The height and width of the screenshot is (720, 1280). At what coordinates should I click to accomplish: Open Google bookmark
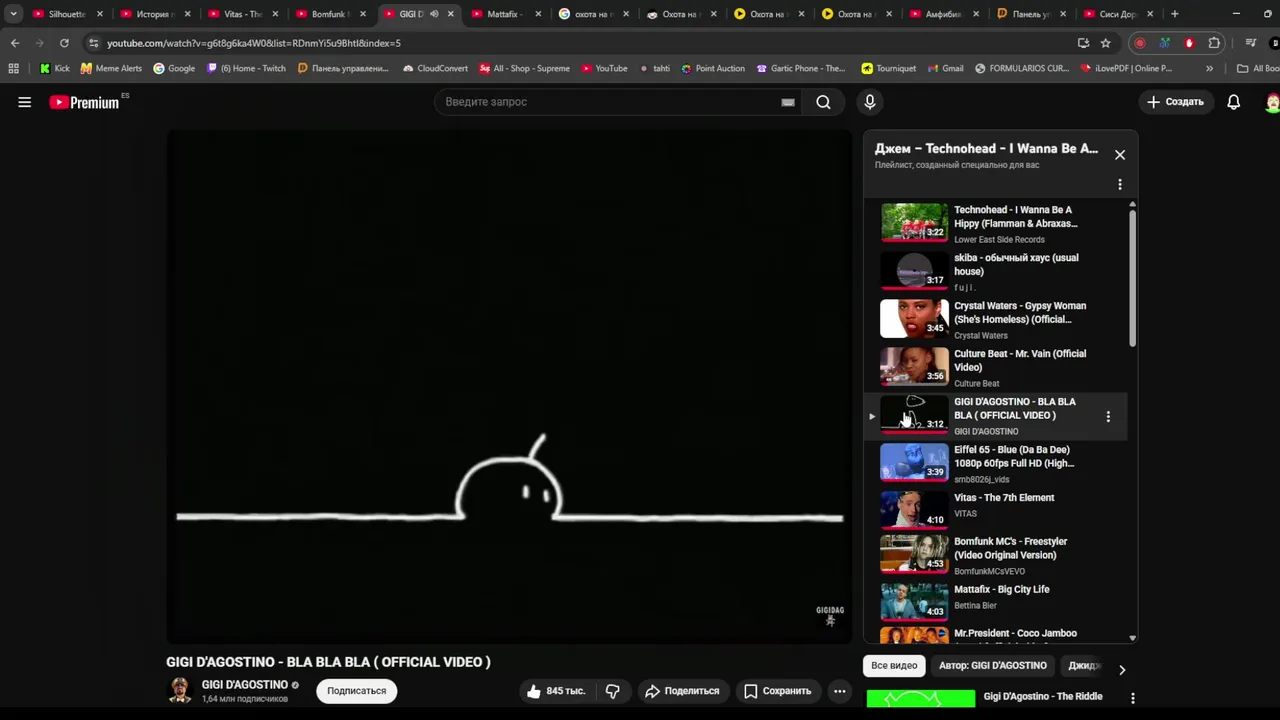(174, 68)
